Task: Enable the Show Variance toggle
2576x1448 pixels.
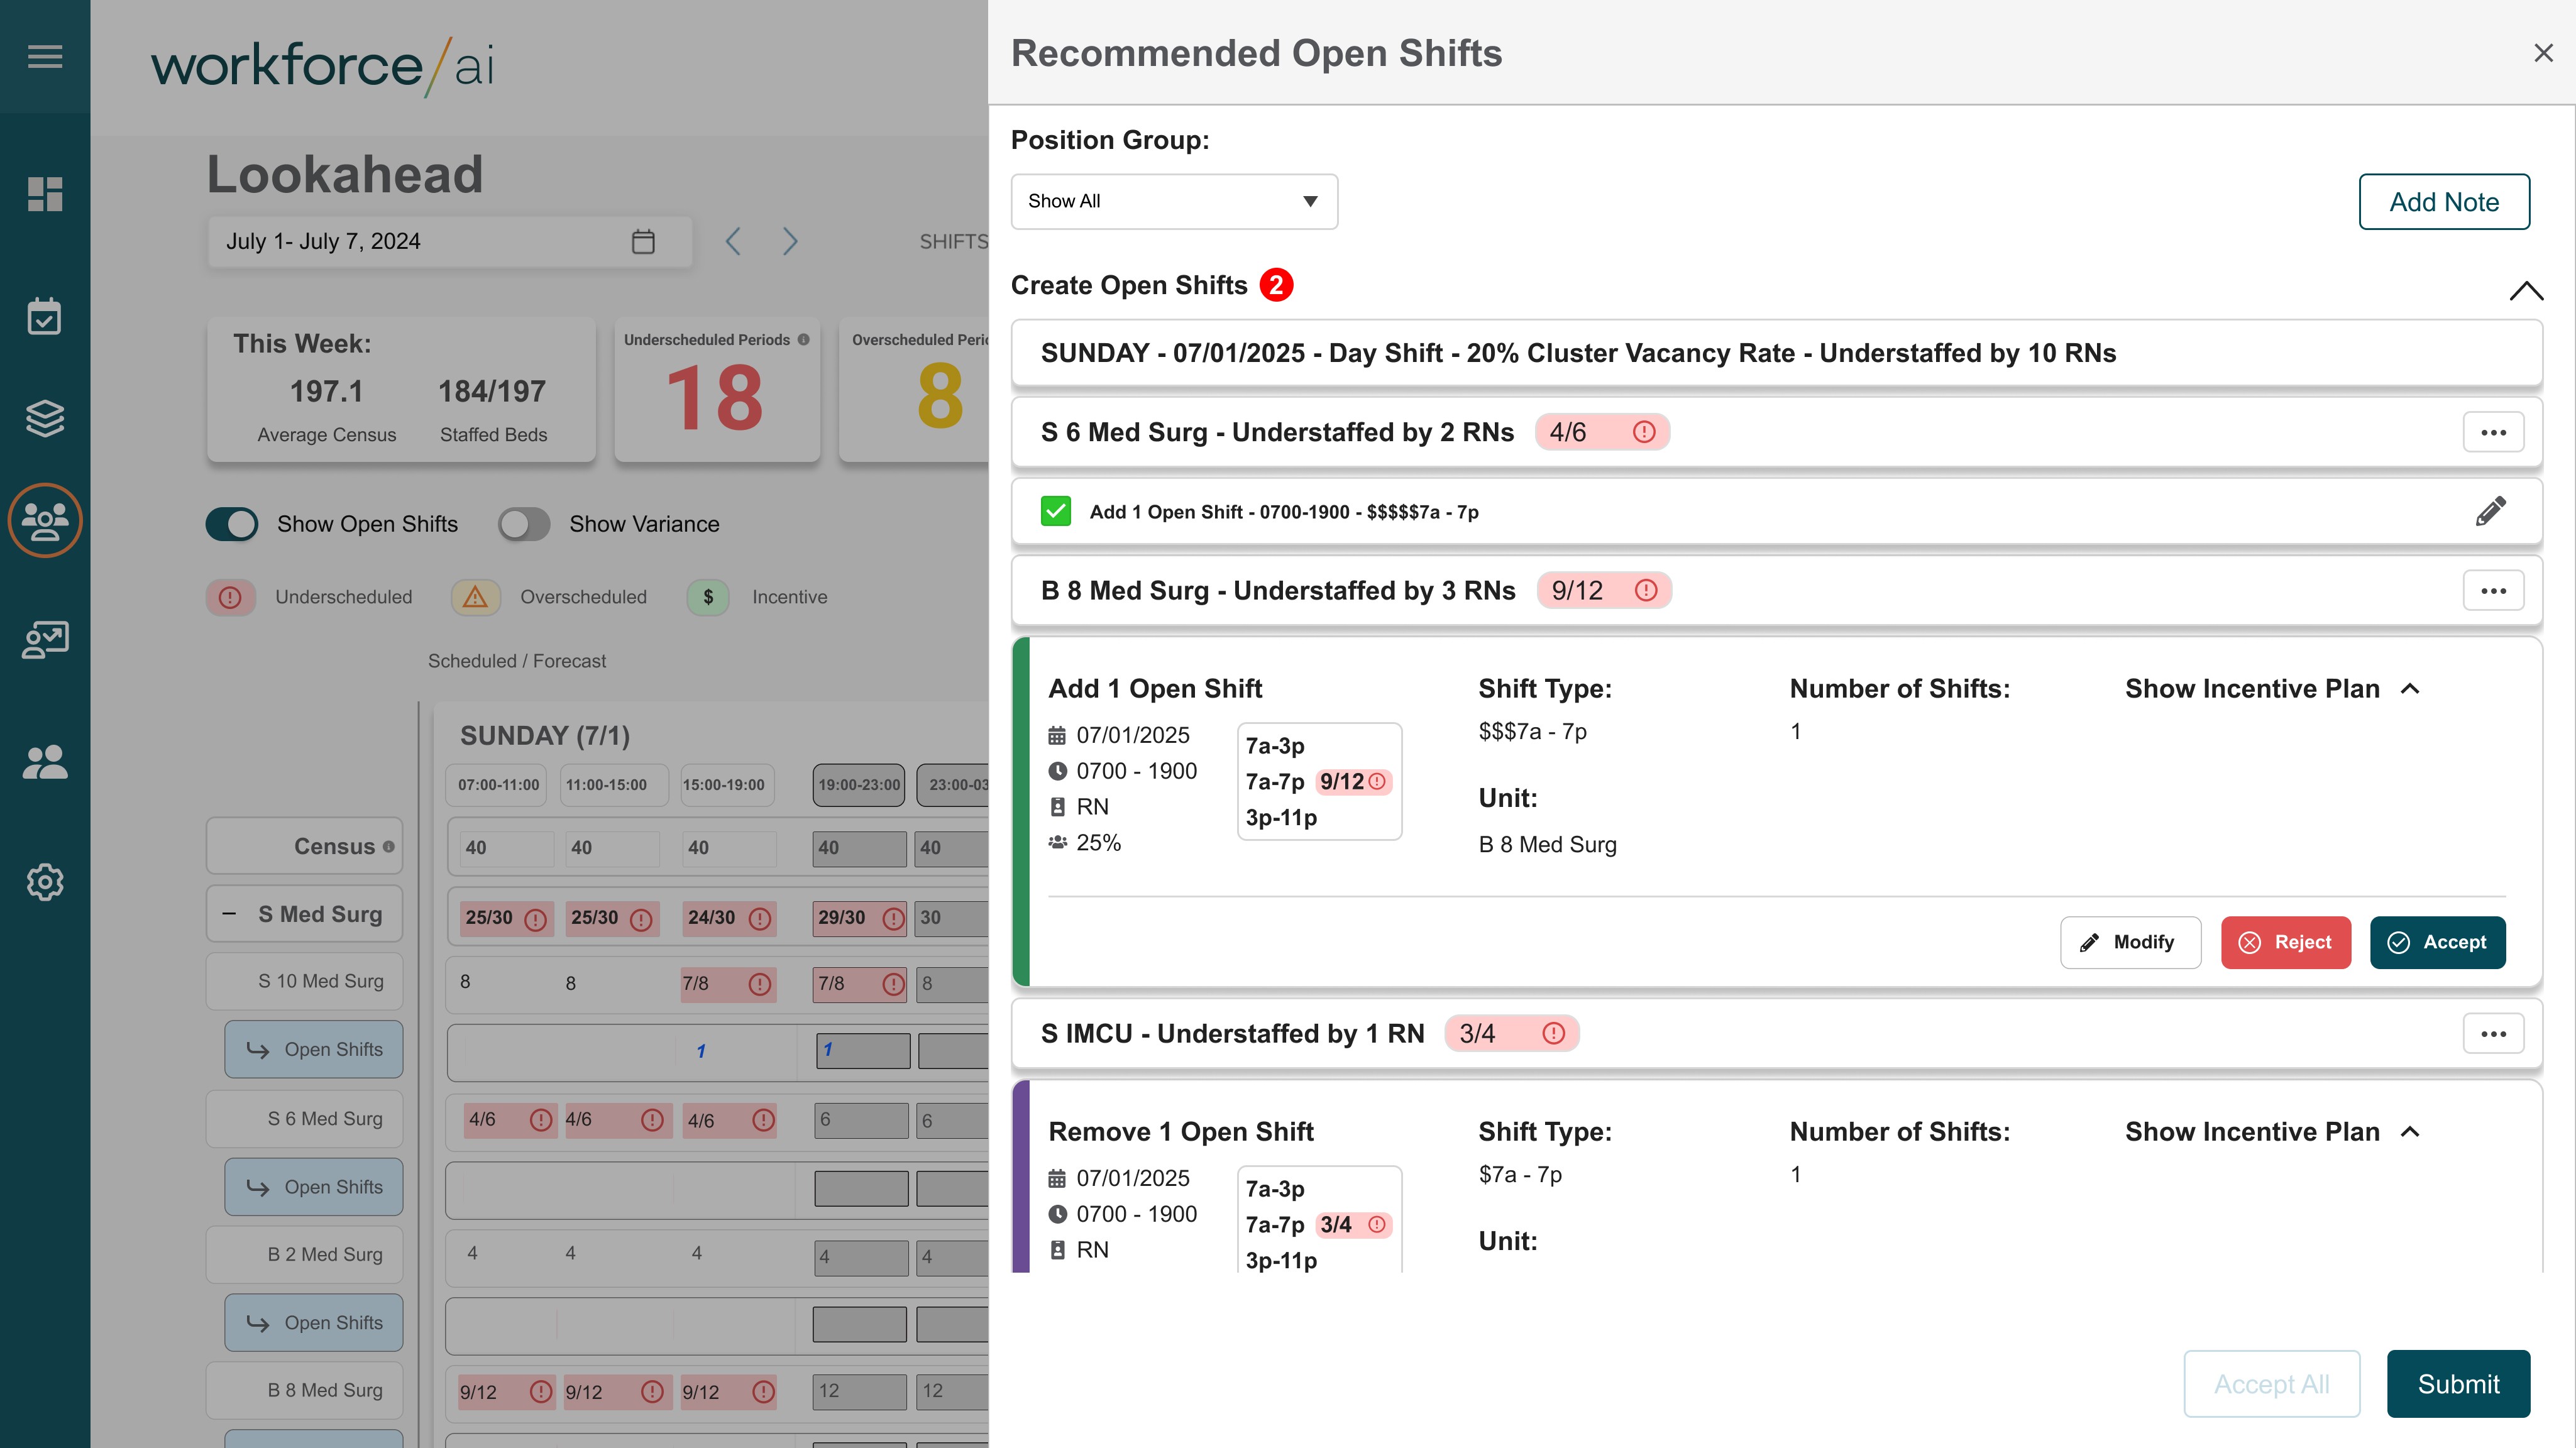Action: click(x=524, y=524)
